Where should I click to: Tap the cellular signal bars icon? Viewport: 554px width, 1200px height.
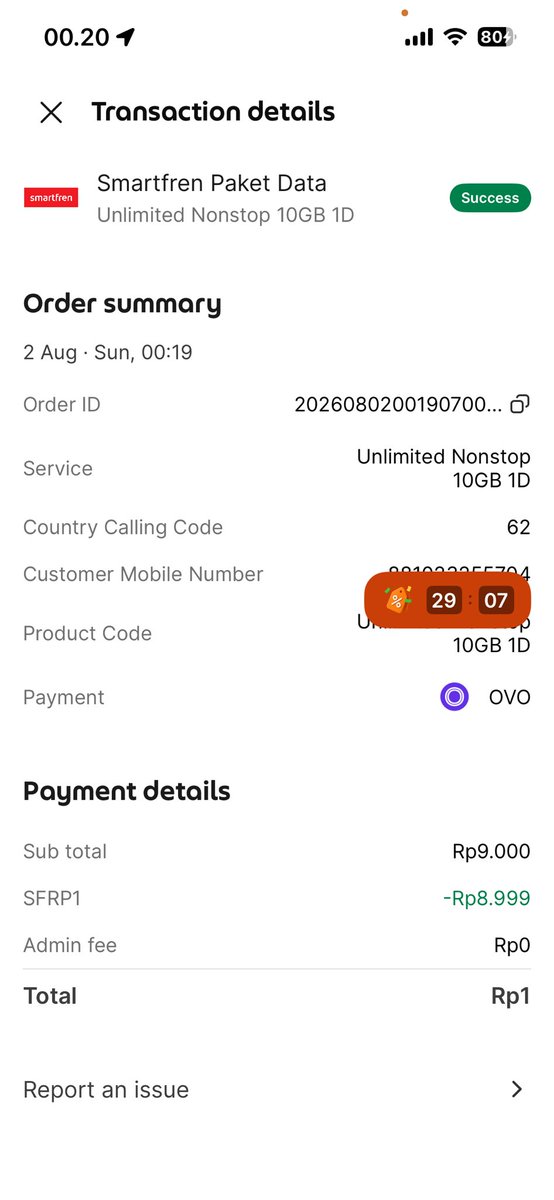click(x=419, y=38)
